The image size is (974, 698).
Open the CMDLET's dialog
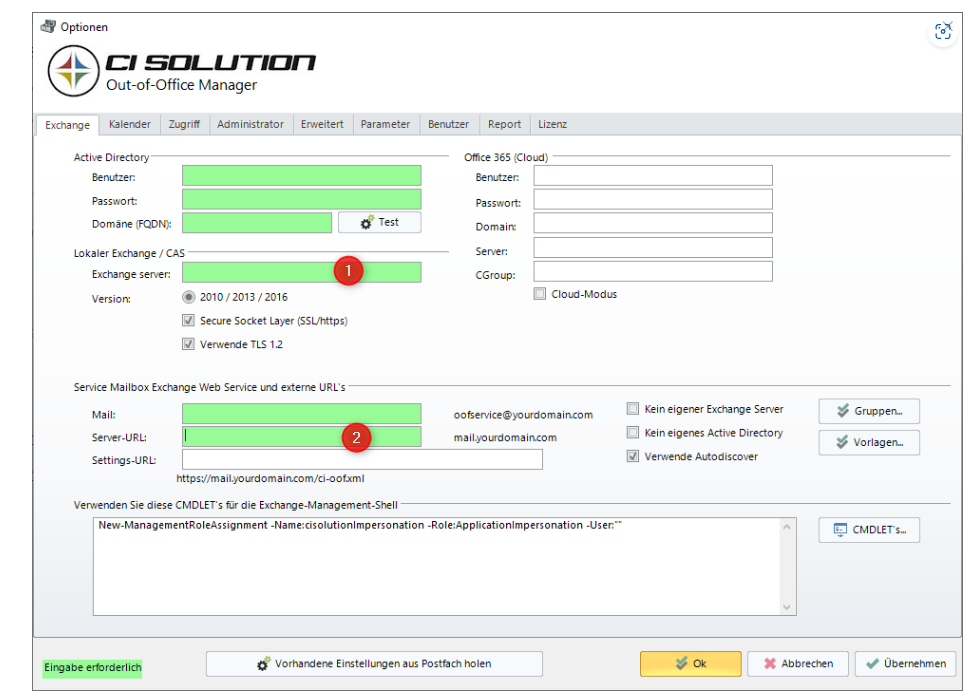tap(868, 530)
